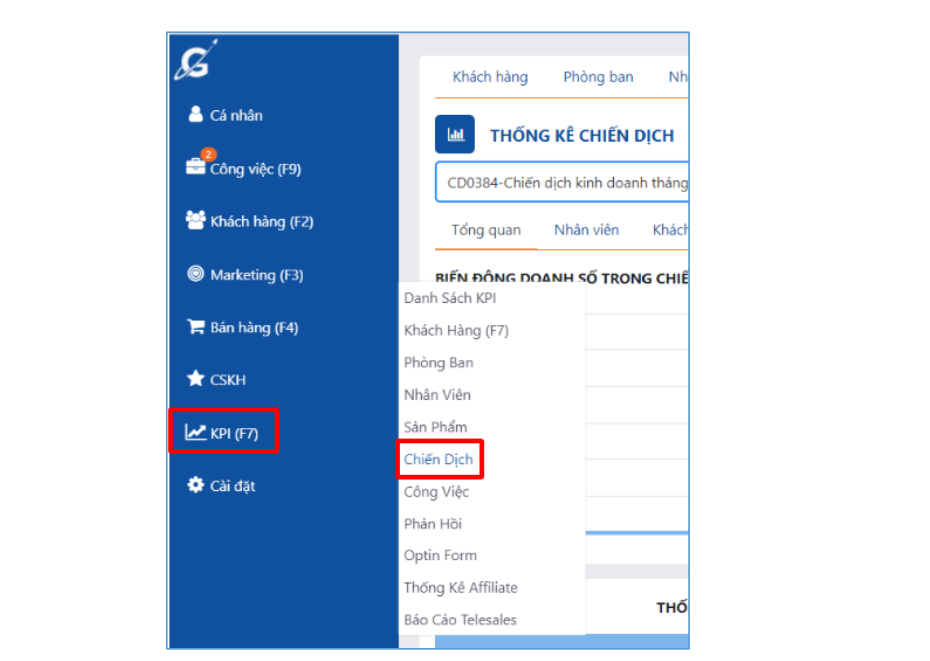
Task: Click Optin Form in the submenu
Action: [x=440, y=555]
